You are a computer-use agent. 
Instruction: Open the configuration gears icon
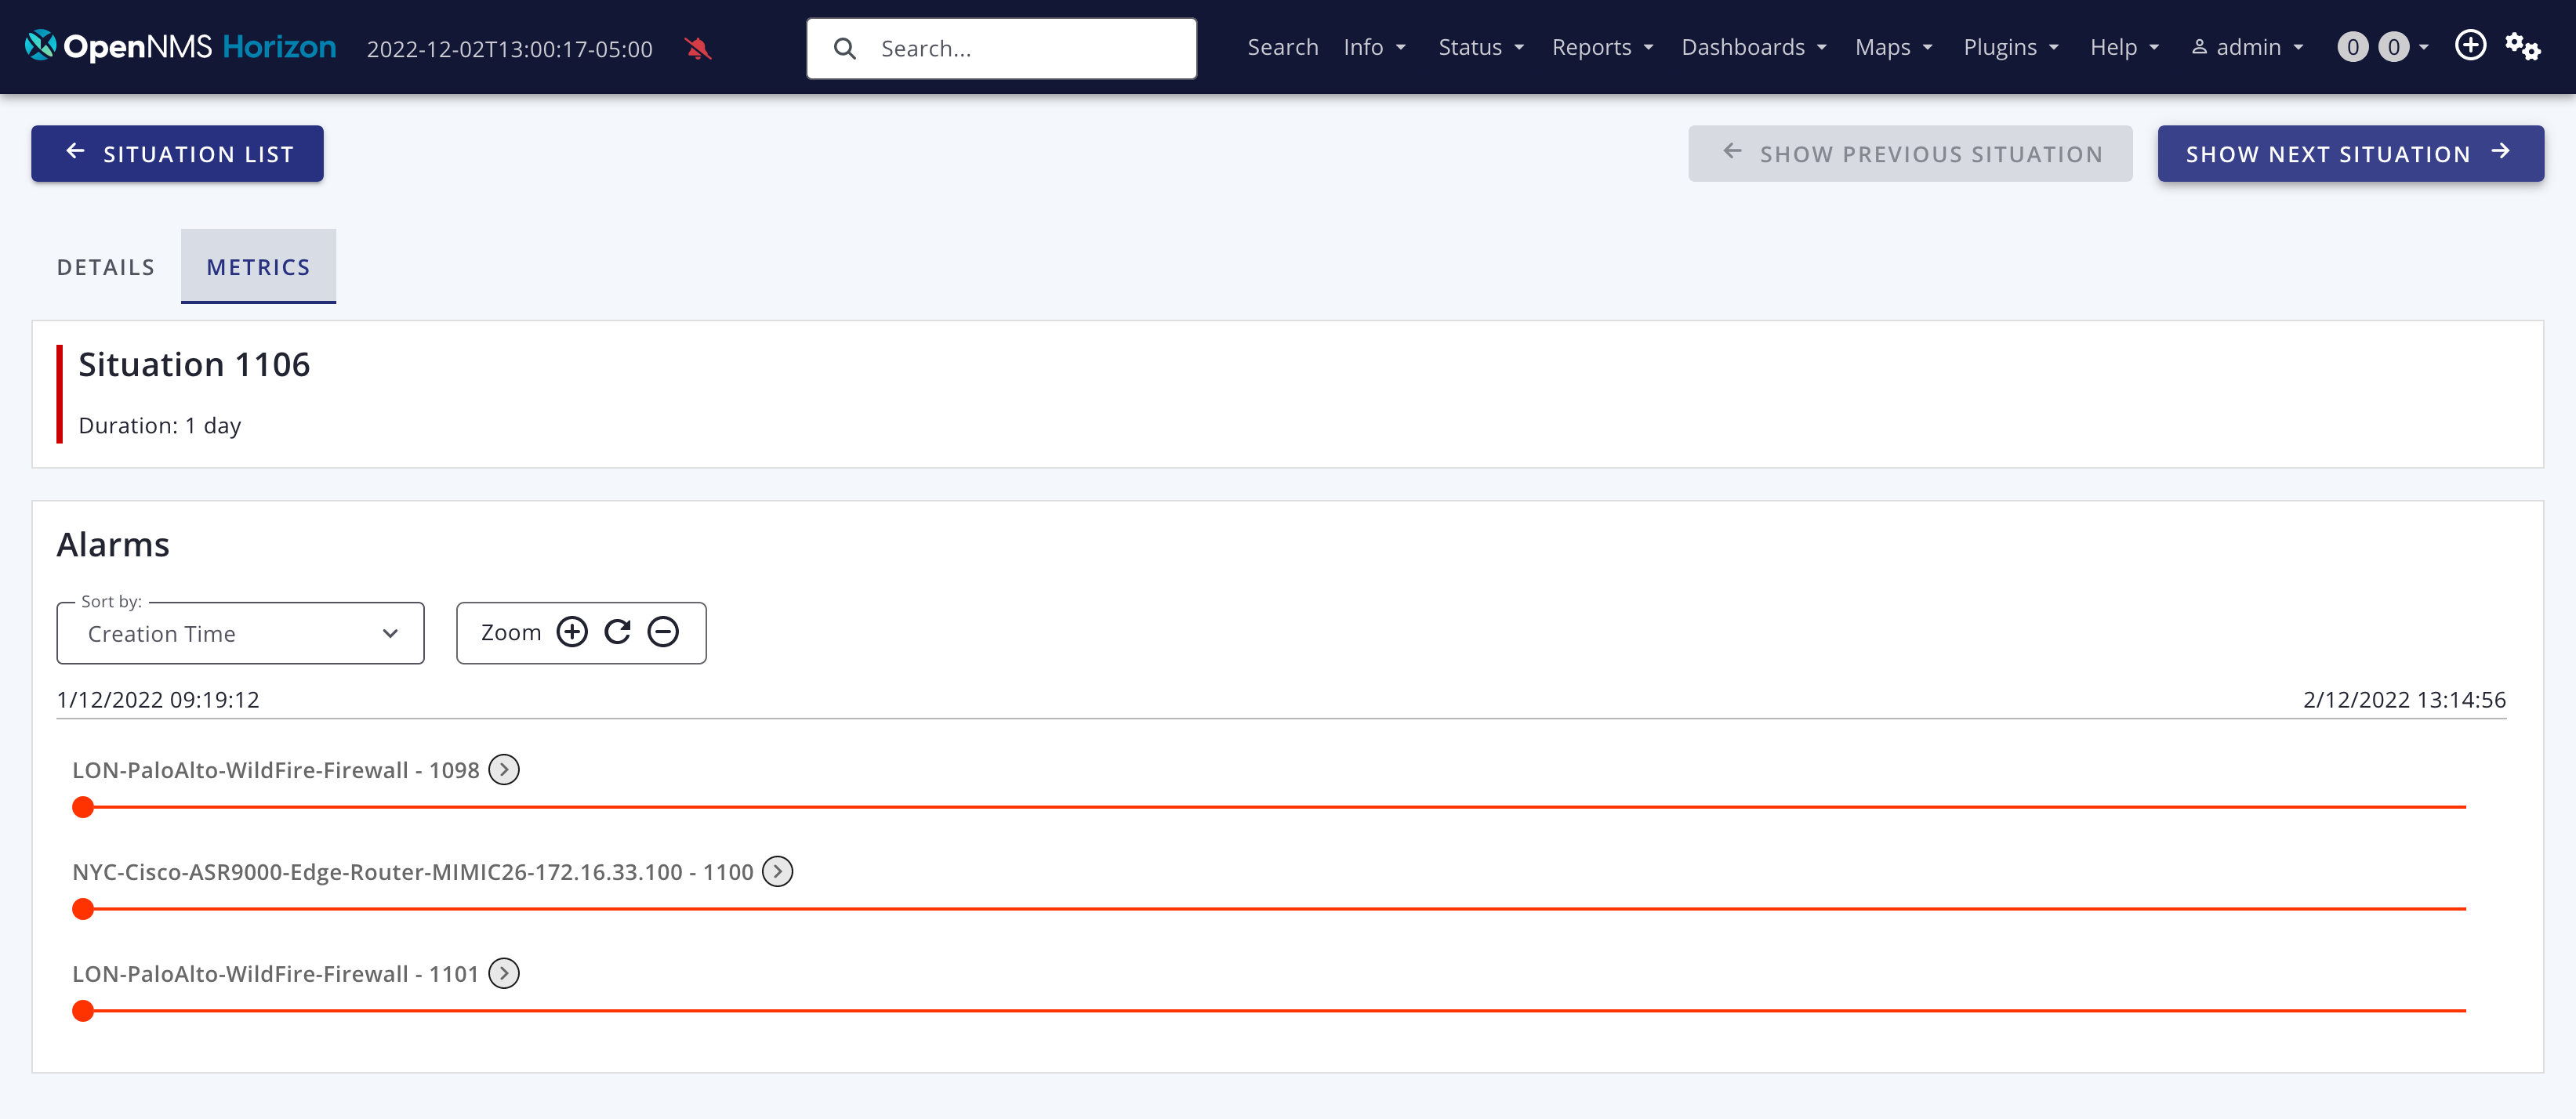pos(2521,46)
